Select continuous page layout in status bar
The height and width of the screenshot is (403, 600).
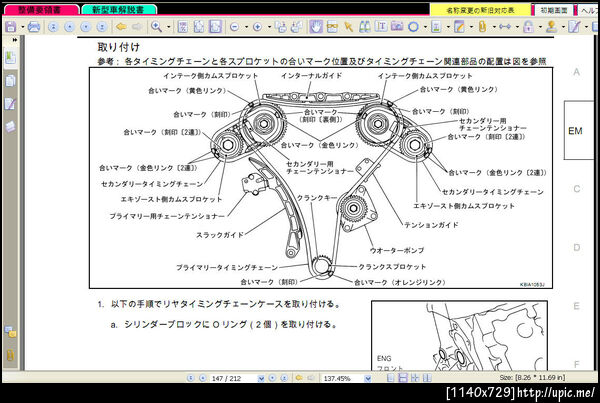pos(403,378)
